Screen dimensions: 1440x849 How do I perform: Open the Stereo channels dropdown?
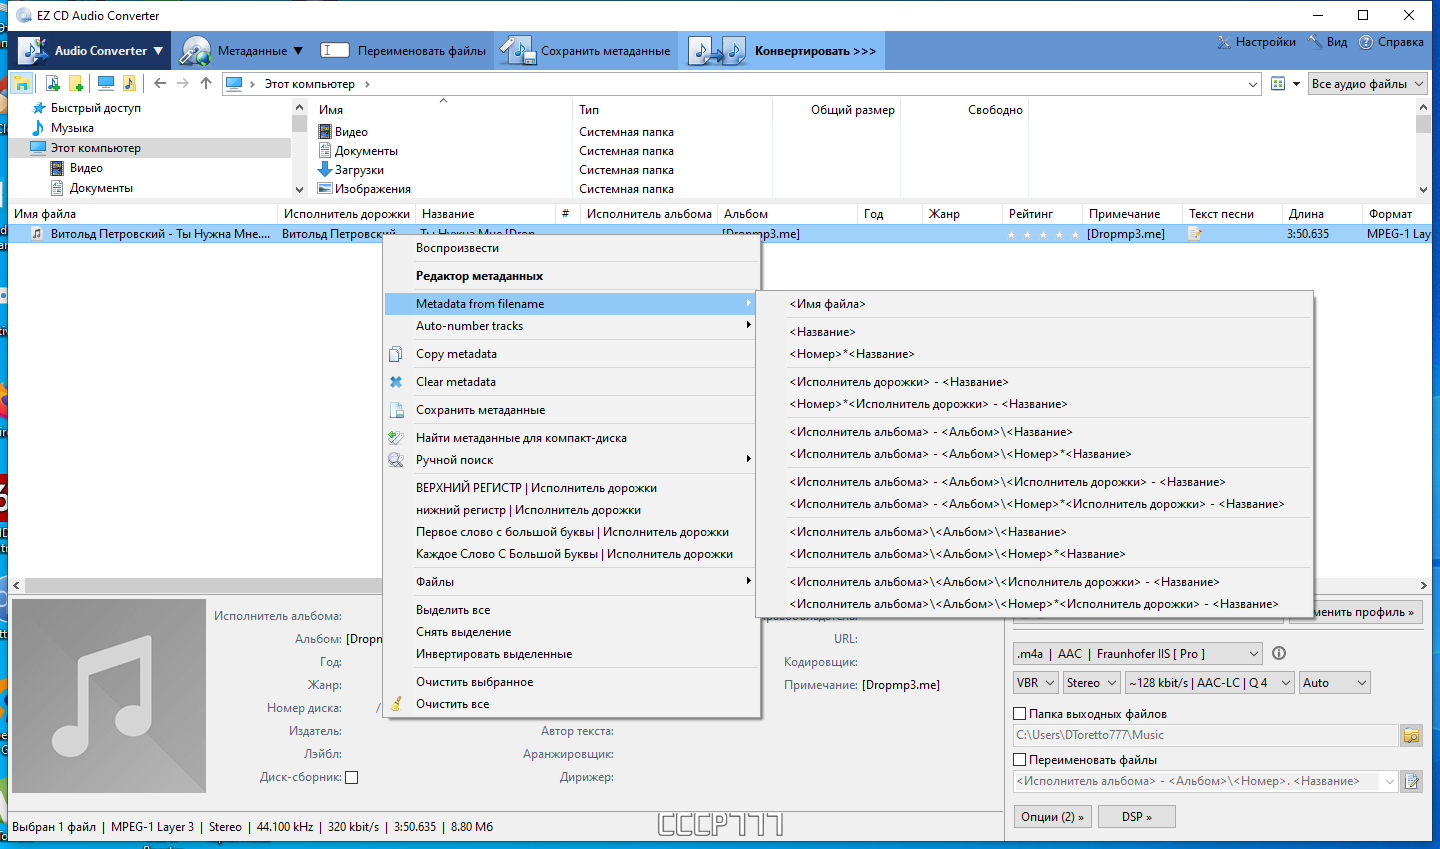pyautogui.click(x=1091, y=683)
